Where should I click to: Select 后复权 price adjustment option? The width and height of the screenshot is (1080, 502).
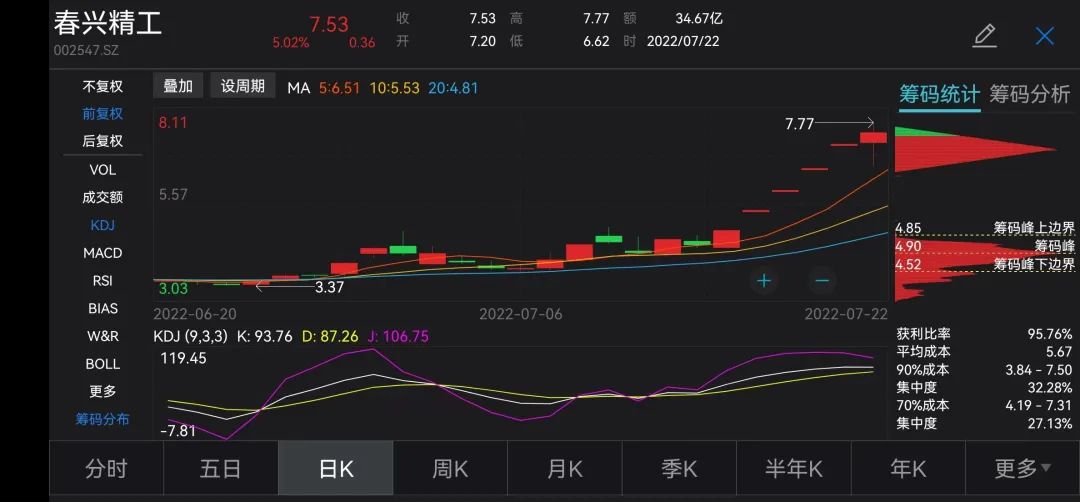102,141
